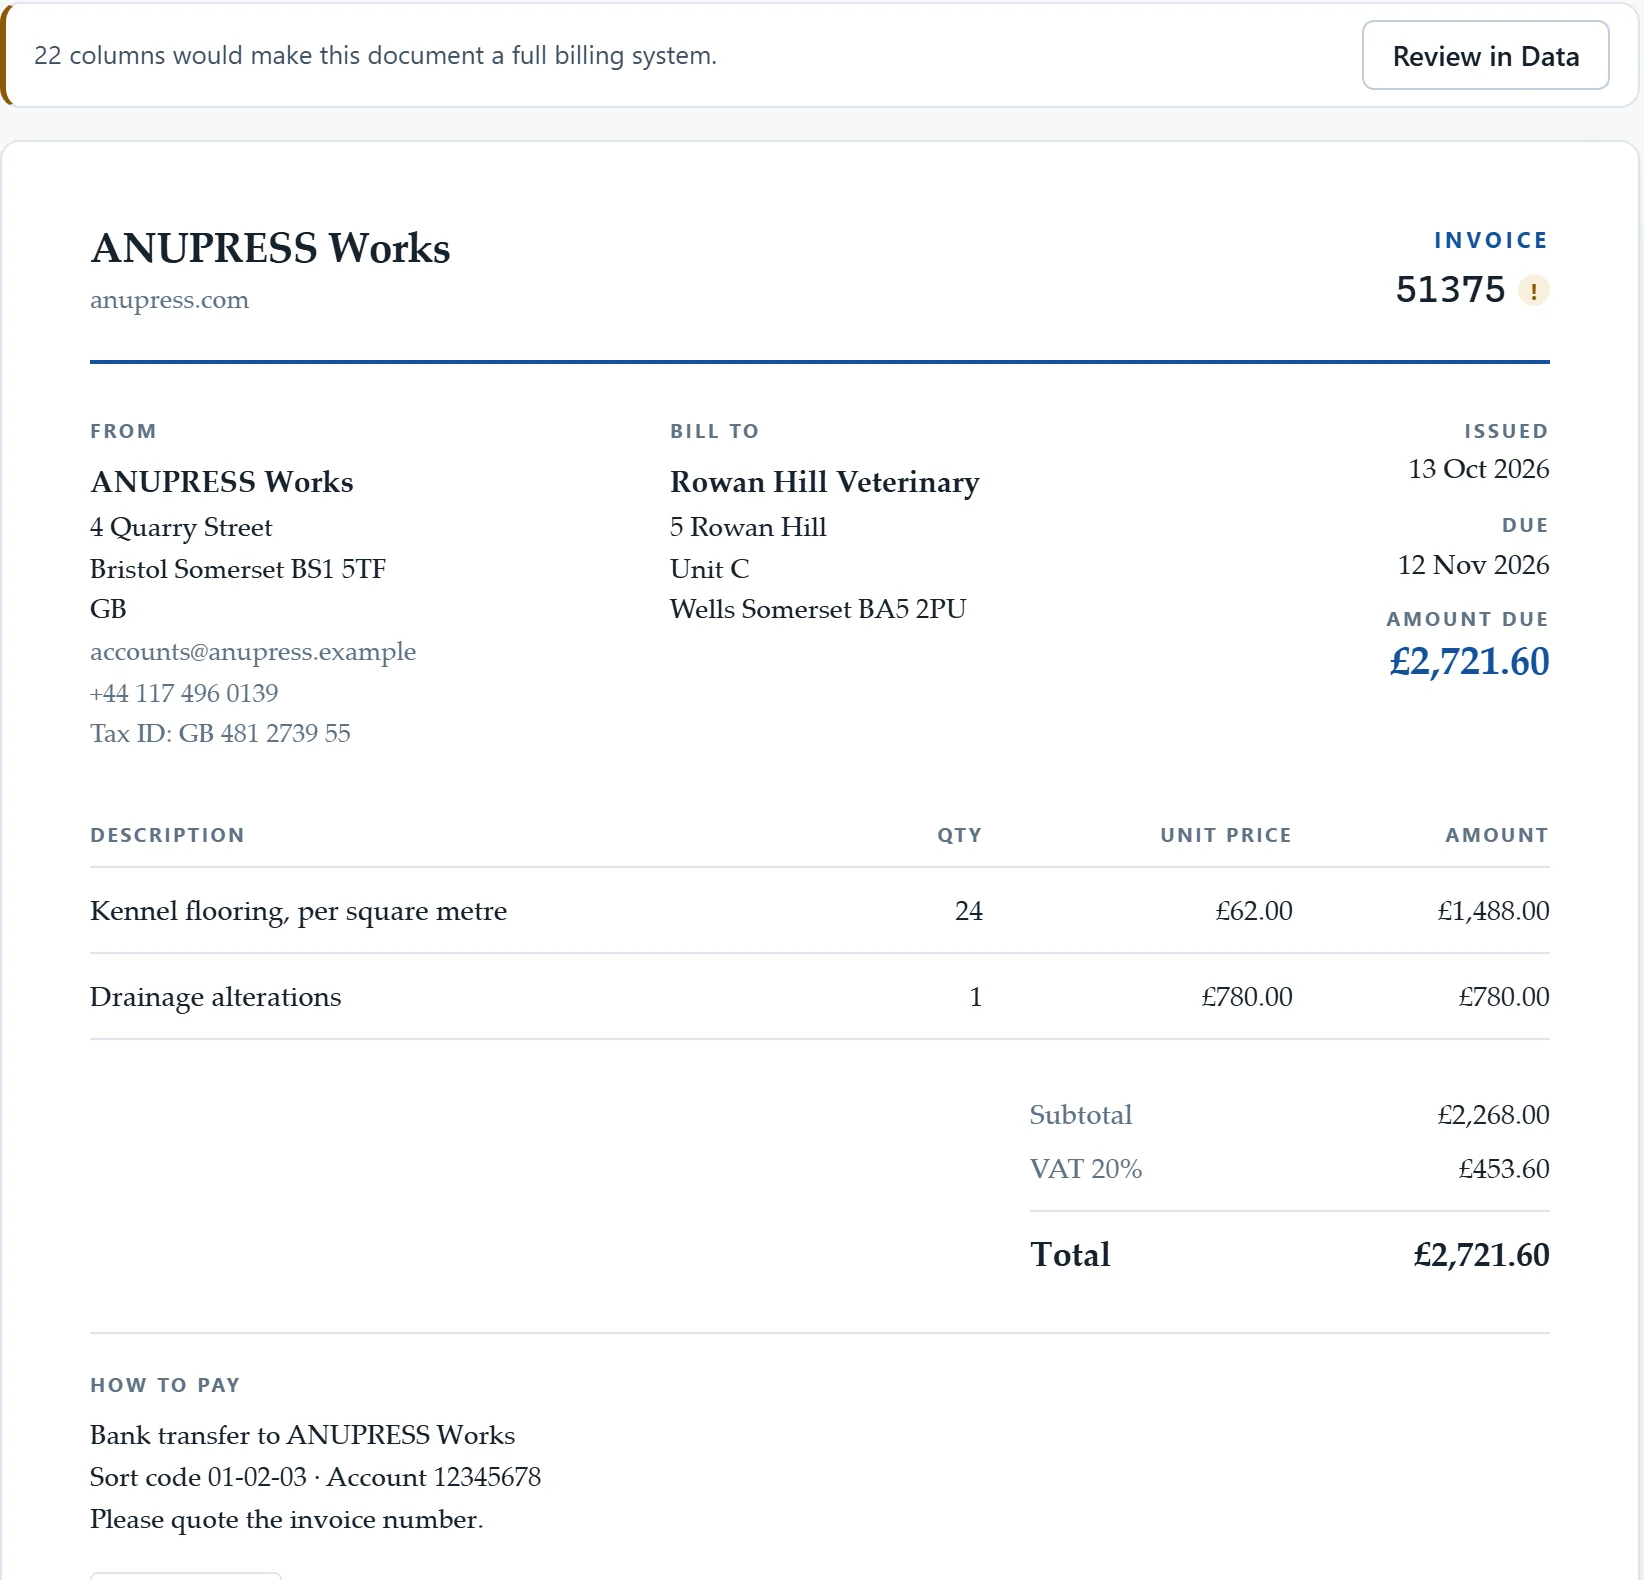Click the 4 Quarry Street address line
Image resolution: width=1644 pixels, height=1580 pixels.
pos(181,527)
